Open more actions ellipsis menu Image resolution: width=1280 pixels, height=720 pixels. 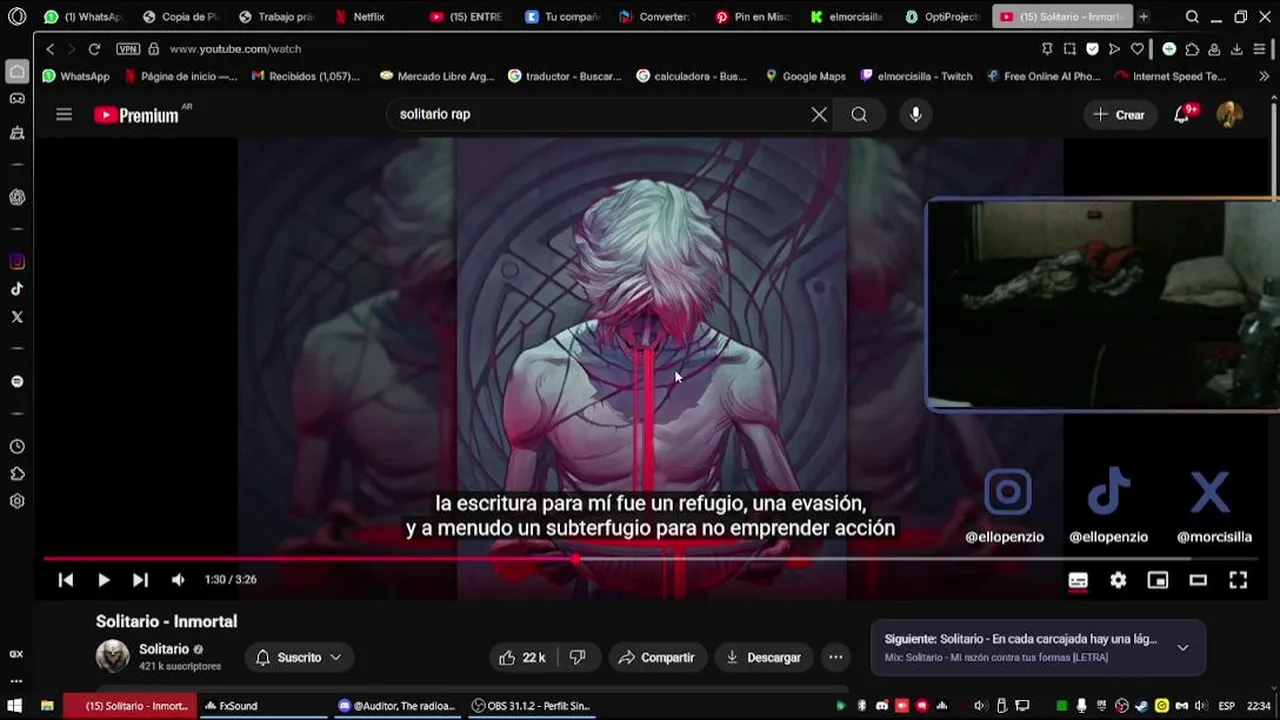(835, 657)
